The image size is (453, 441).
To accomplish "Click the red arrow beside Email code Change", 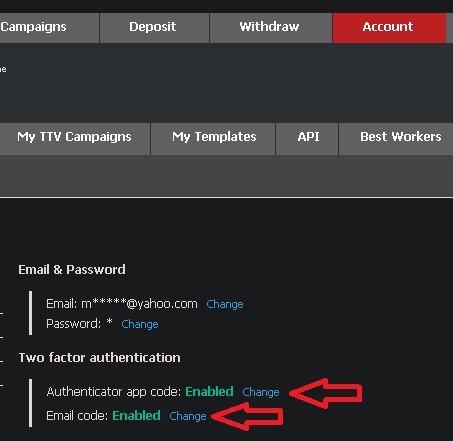I will pos(248,416).
